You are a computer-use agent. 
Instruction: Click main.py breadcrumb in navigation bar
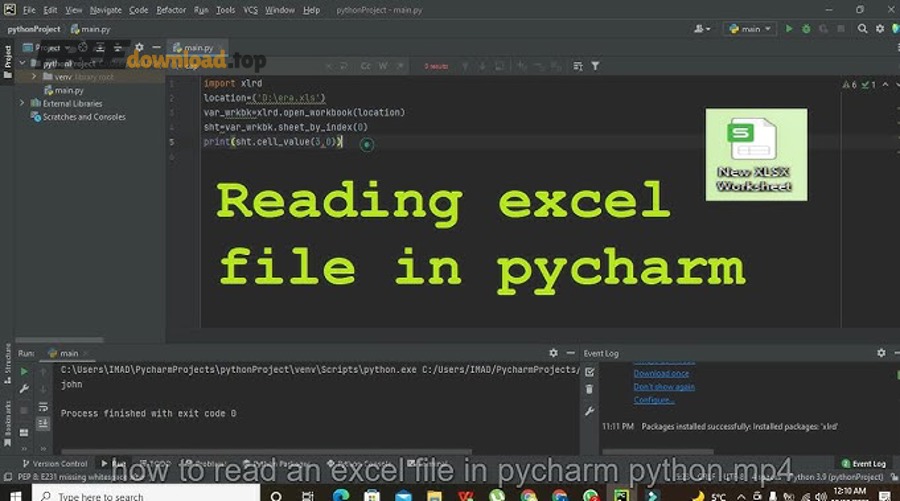click(x=90, y=29)
